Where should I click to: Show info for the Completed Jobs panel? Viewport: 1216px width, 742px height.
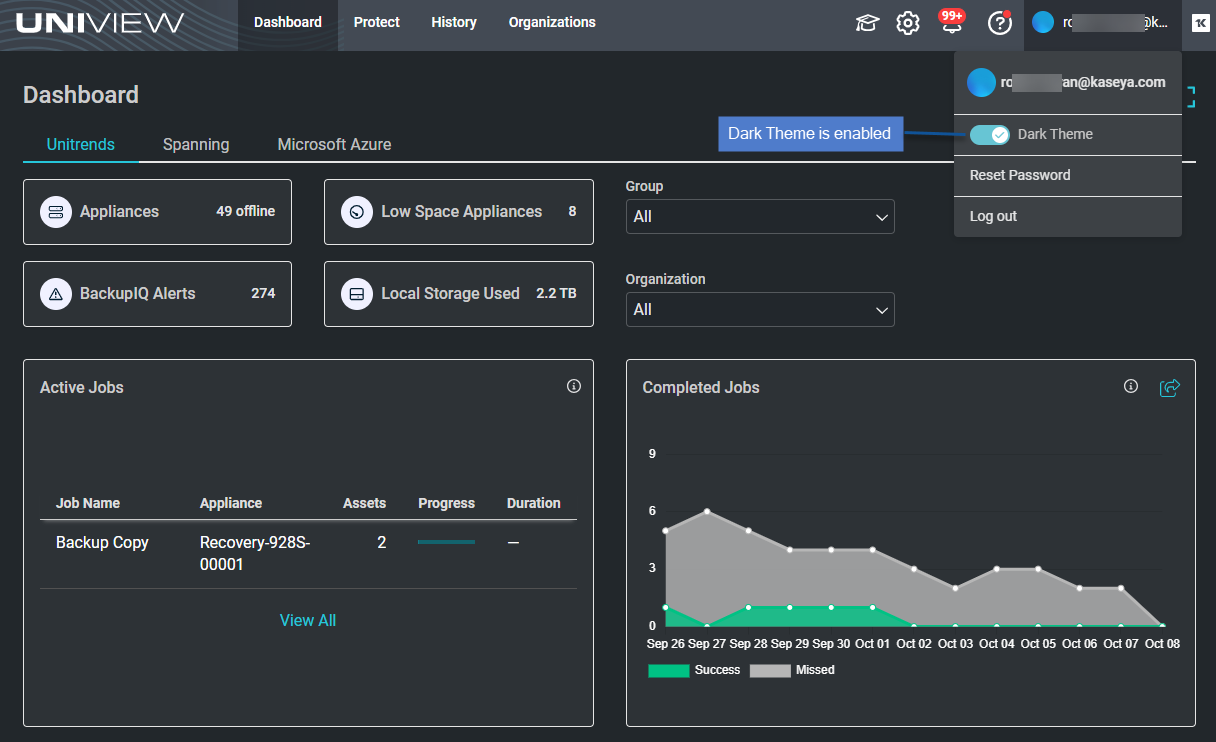[x=1131, y=386]
